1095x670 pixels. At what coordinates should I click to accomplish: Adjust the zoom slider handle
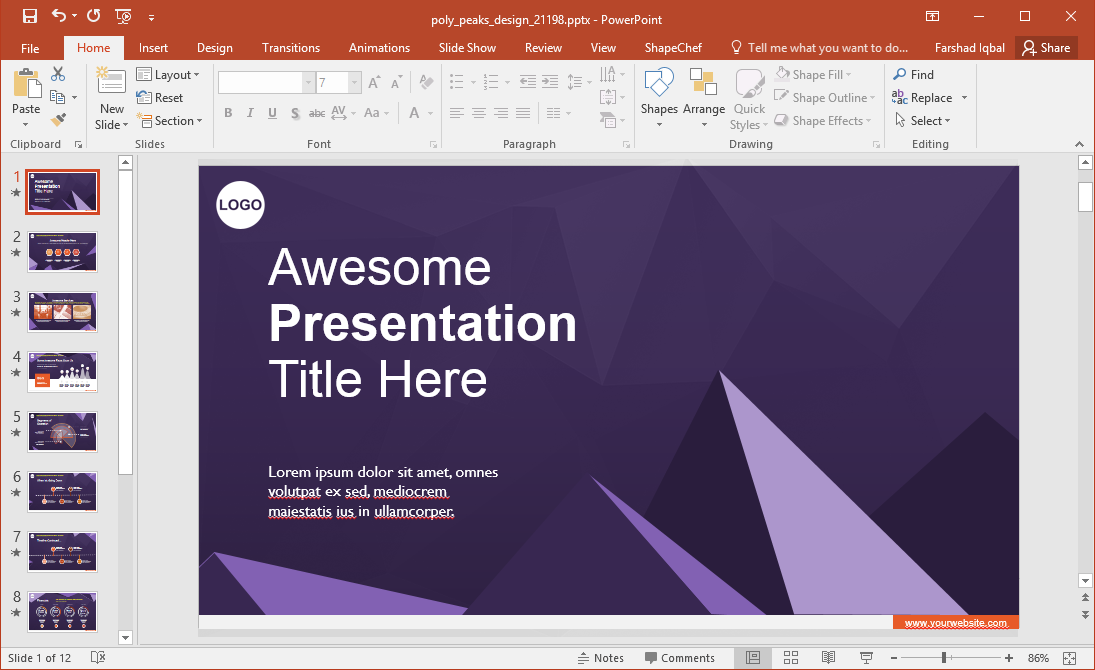pyautogui.click(x=943, y=657)
